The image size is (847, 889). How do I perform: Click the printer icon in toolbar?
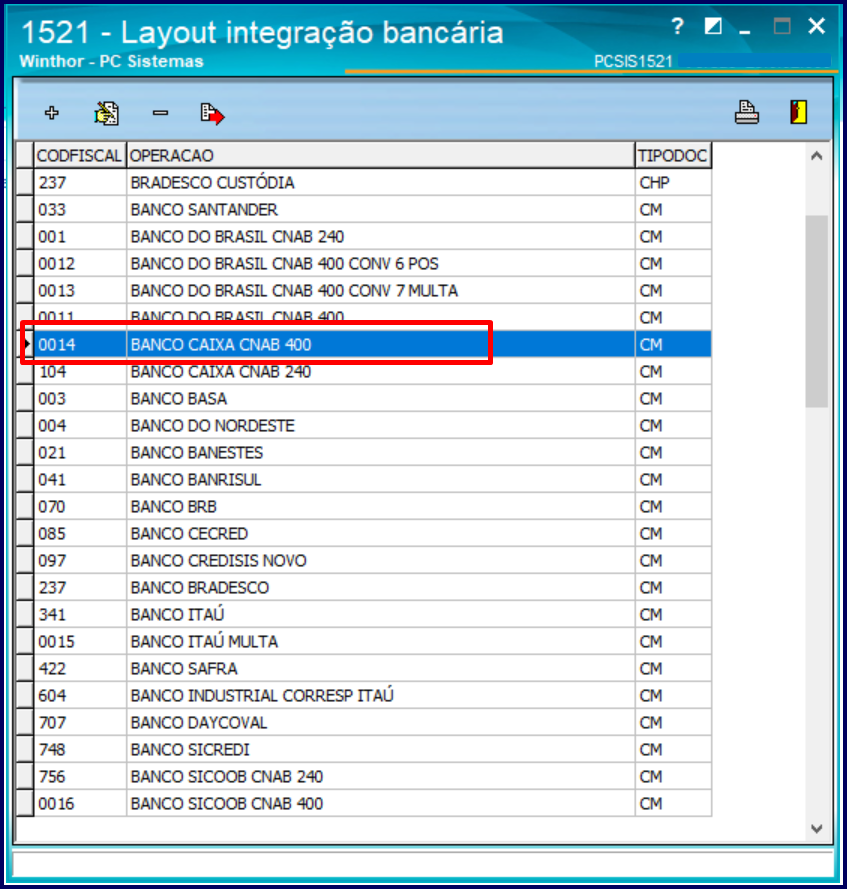point(747,112)
